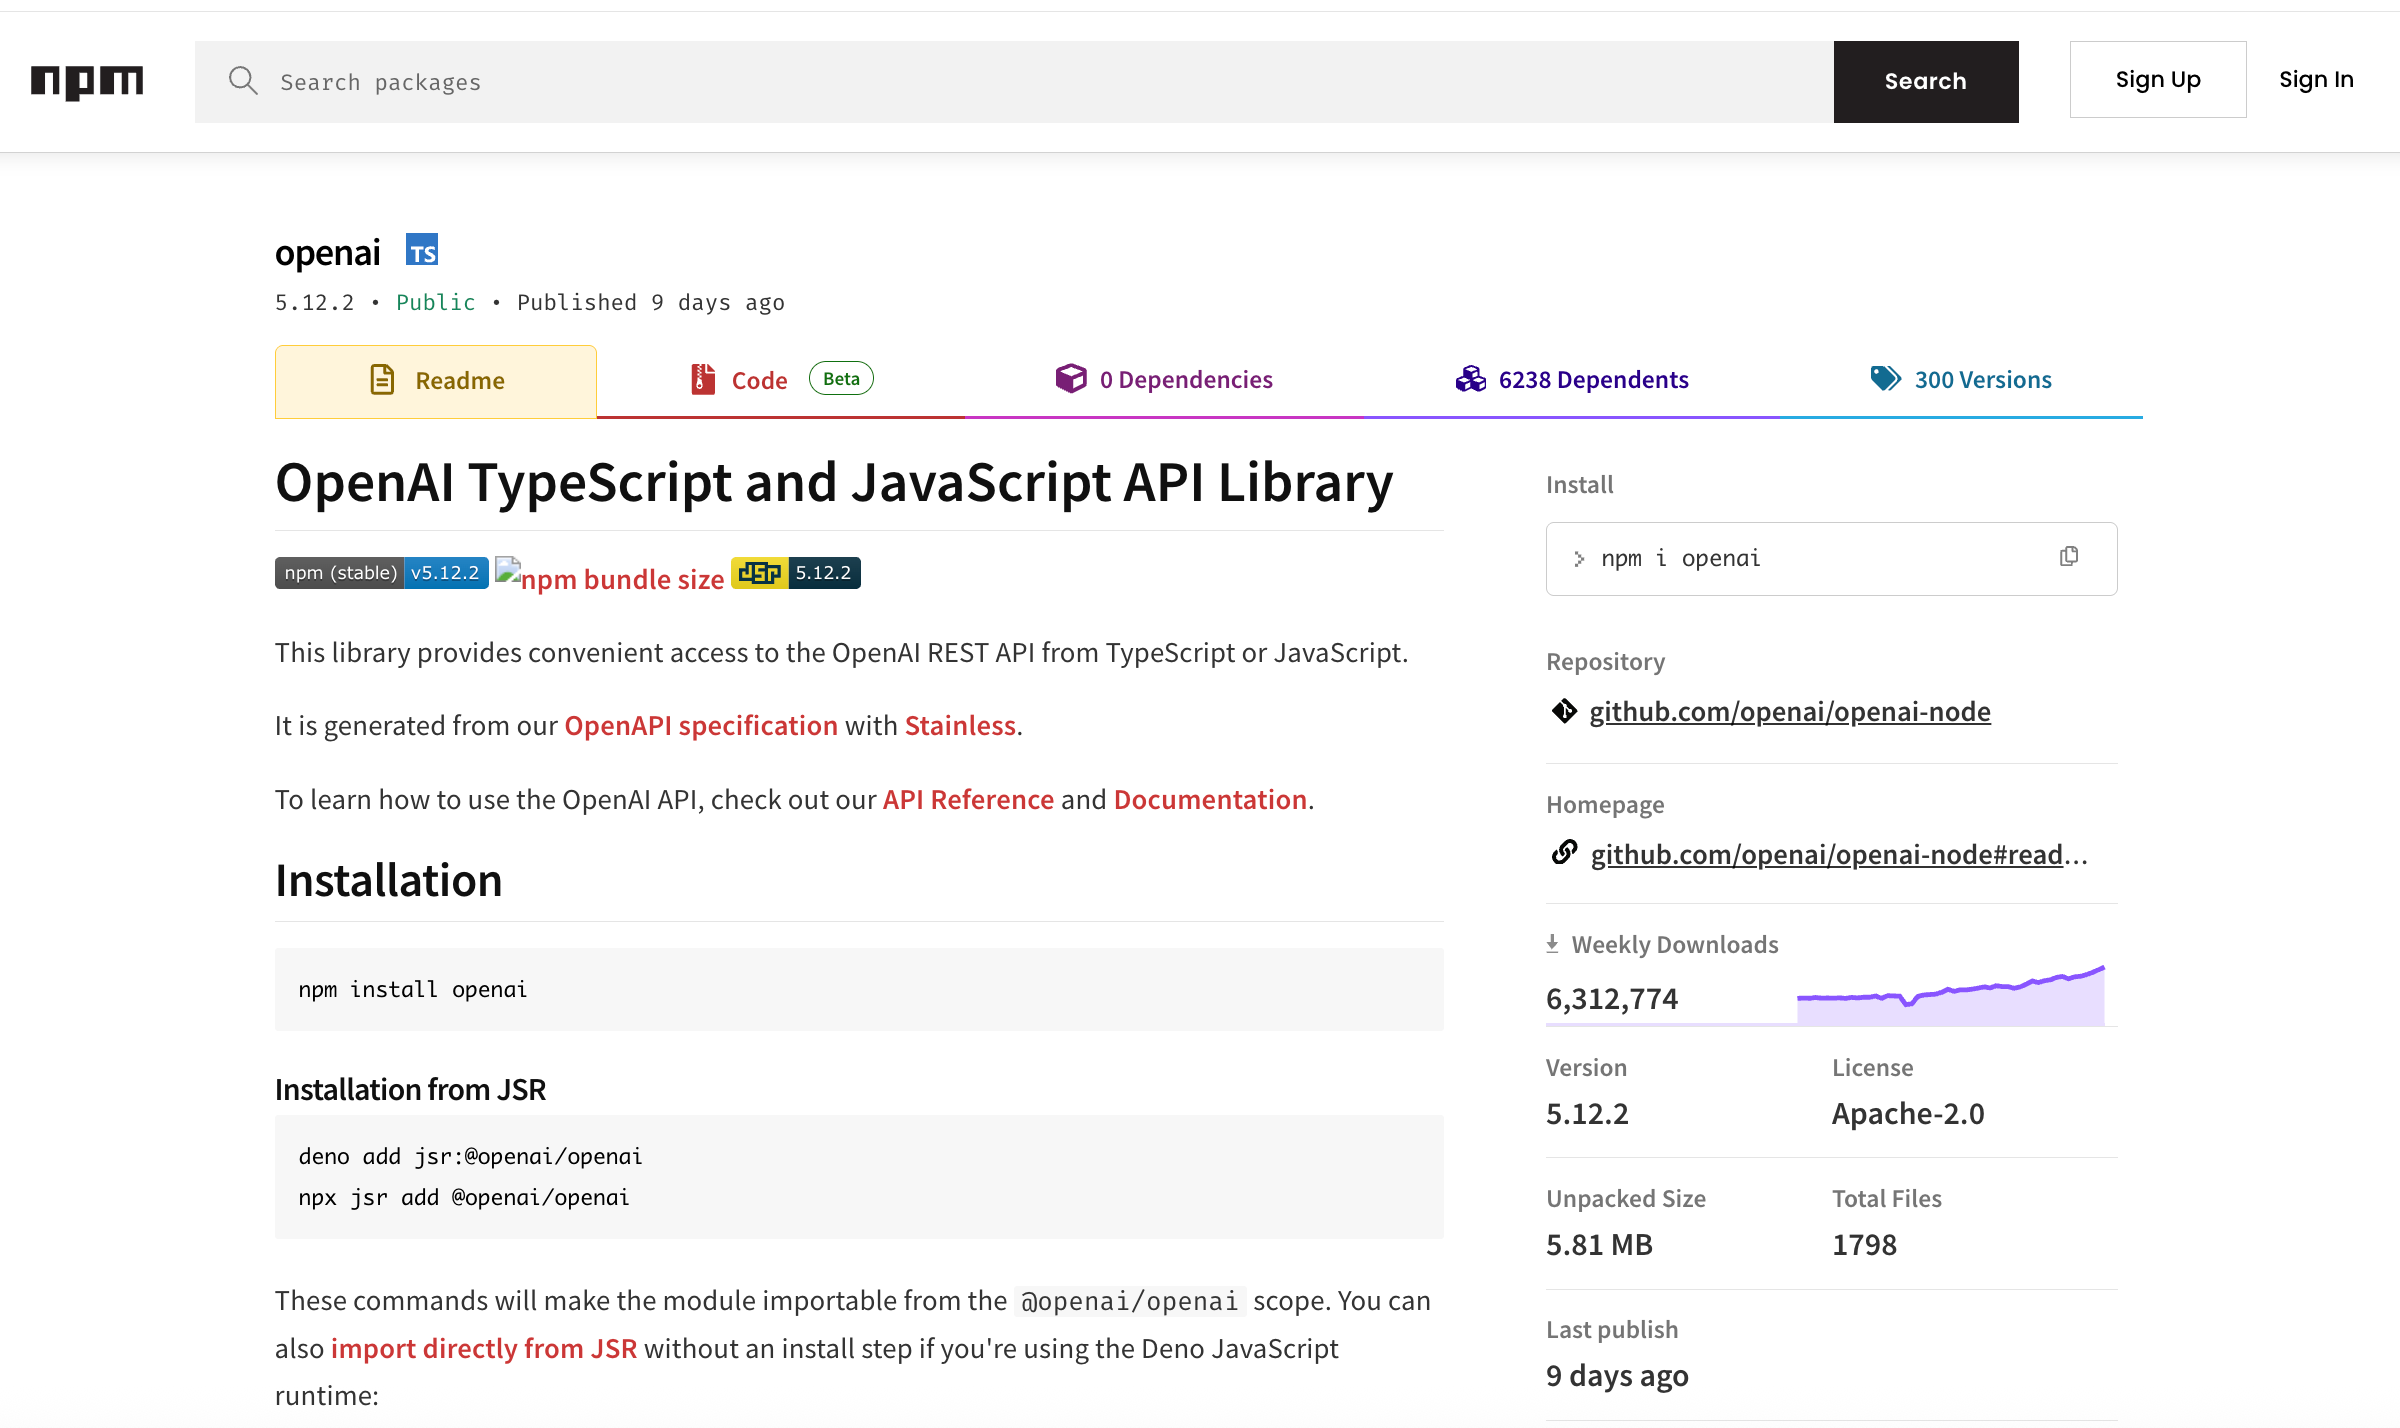Visit the github.com/openai/openai-node repository link

tap(1790, 711)
